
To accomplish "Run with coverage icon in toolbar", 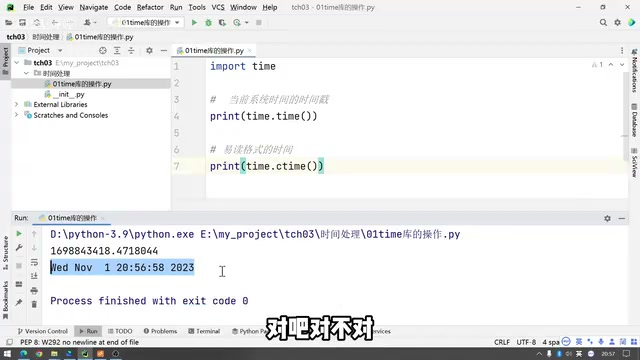I will 222,22.
